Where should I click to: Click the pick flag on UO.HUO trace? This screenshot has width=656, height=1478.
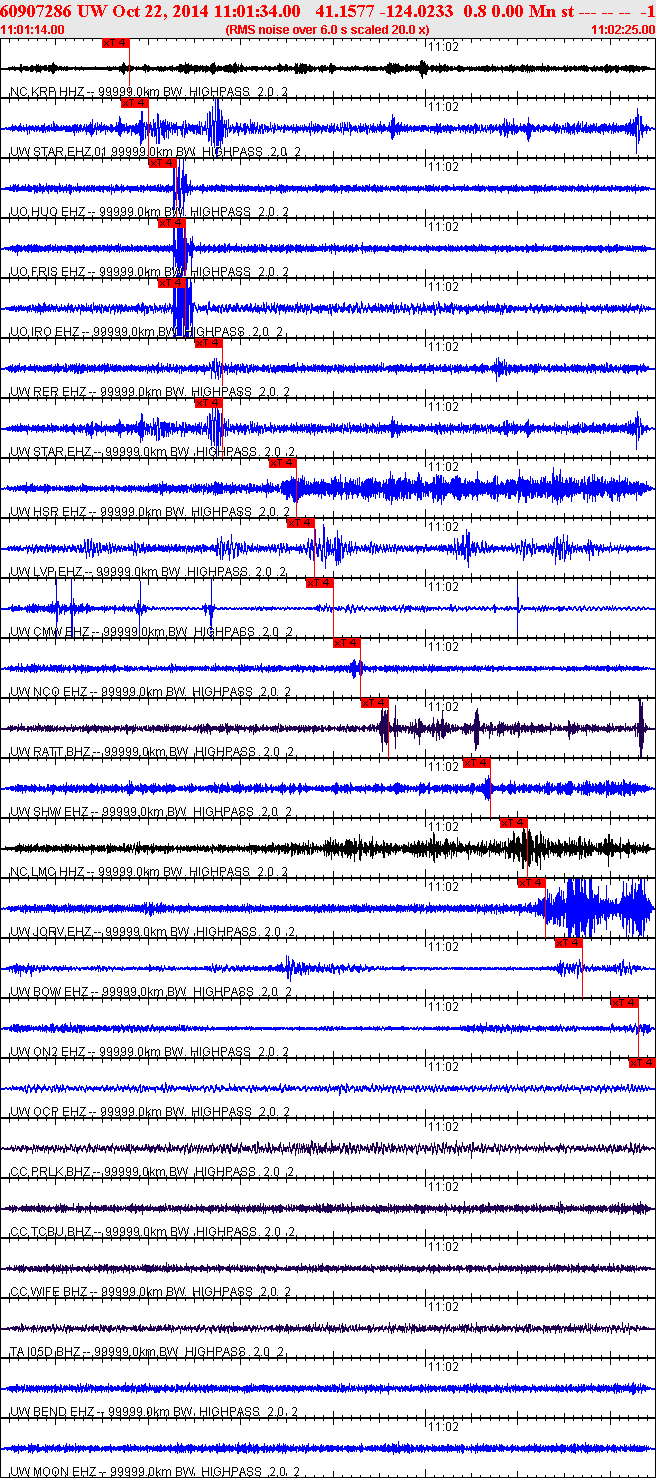click(162, 163)
